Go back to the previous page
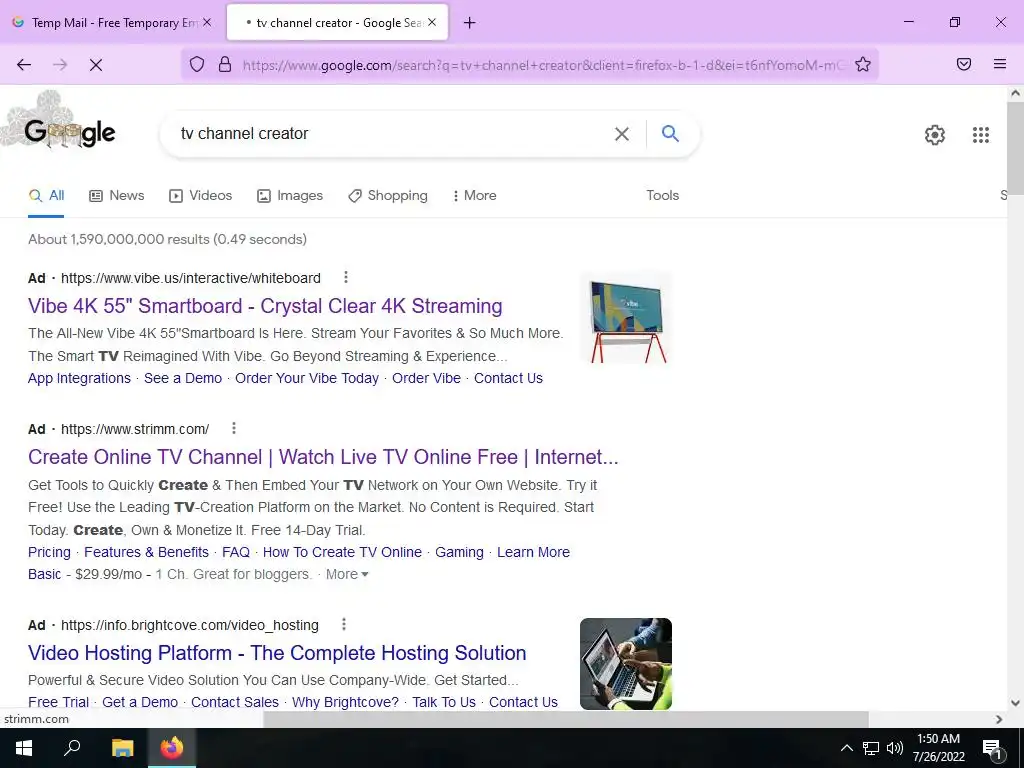Image resolution: width=1024 pixels, height=768 pixels. click(x=24, y=65)
